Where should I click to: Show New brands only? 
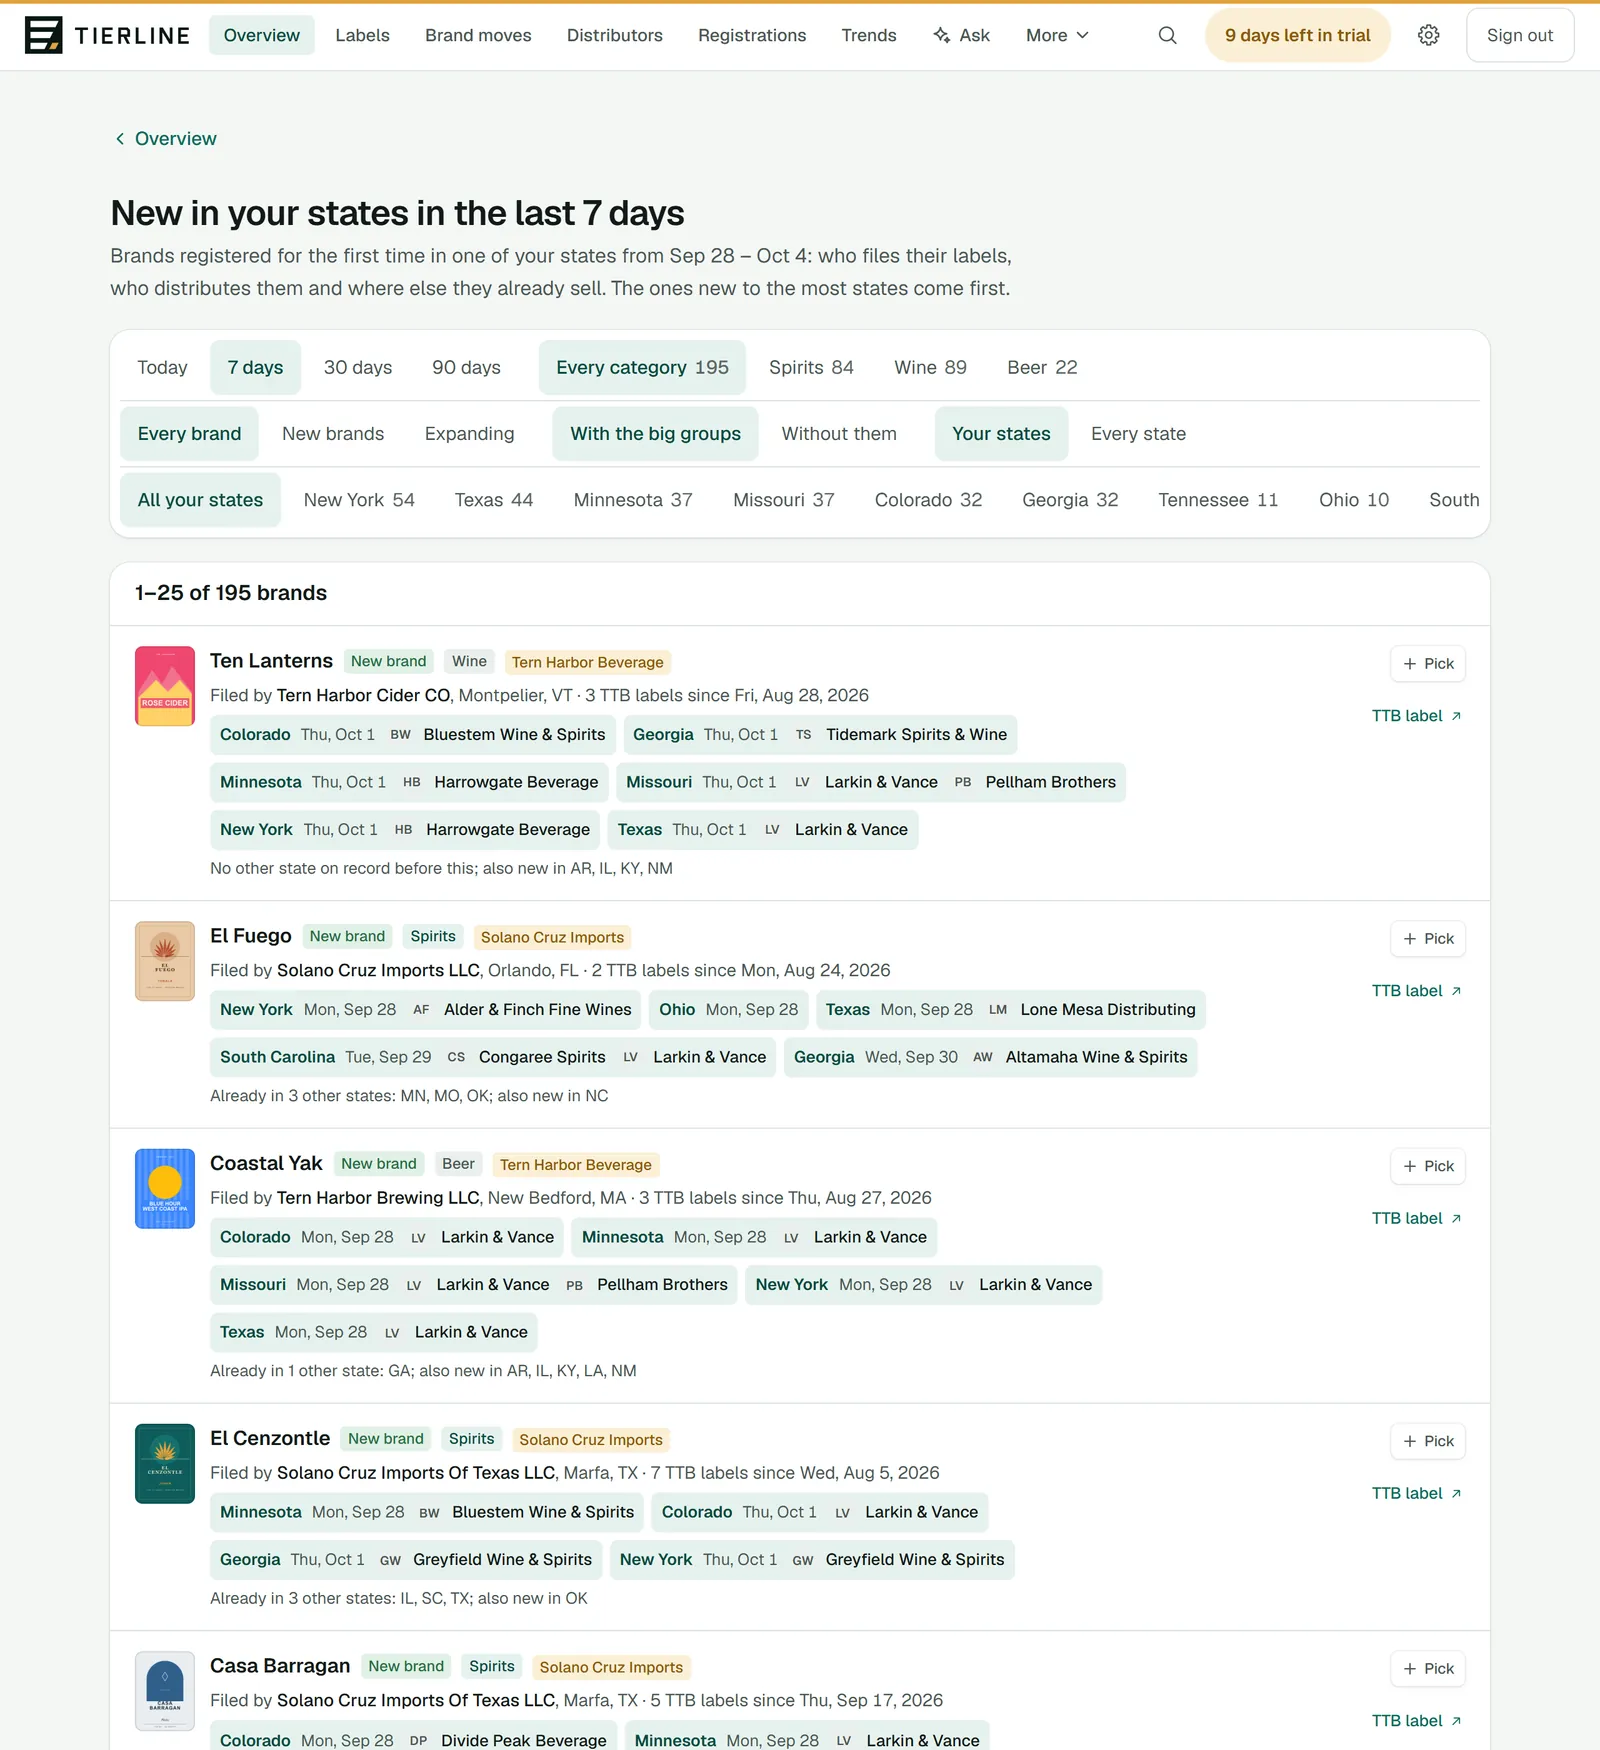[x=333, y=434]
